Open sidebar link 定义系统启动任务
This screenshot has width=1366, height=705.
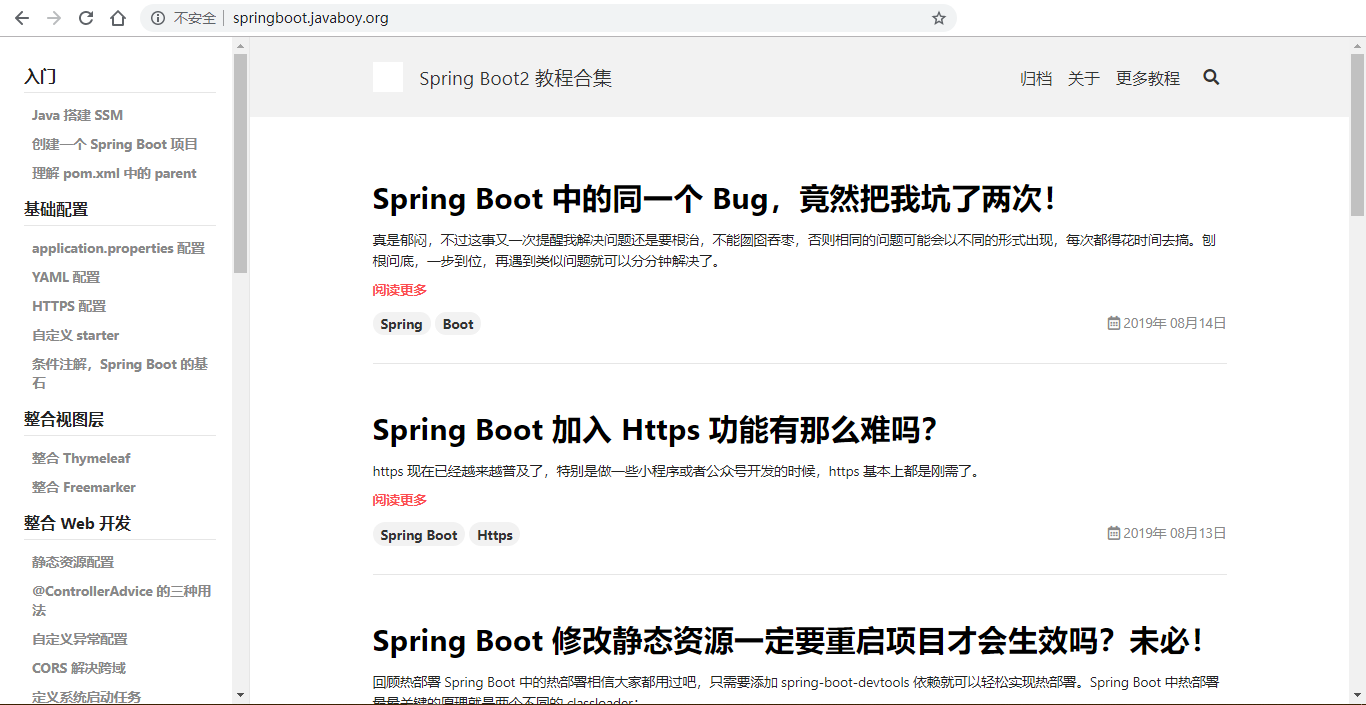pos(86,697)
